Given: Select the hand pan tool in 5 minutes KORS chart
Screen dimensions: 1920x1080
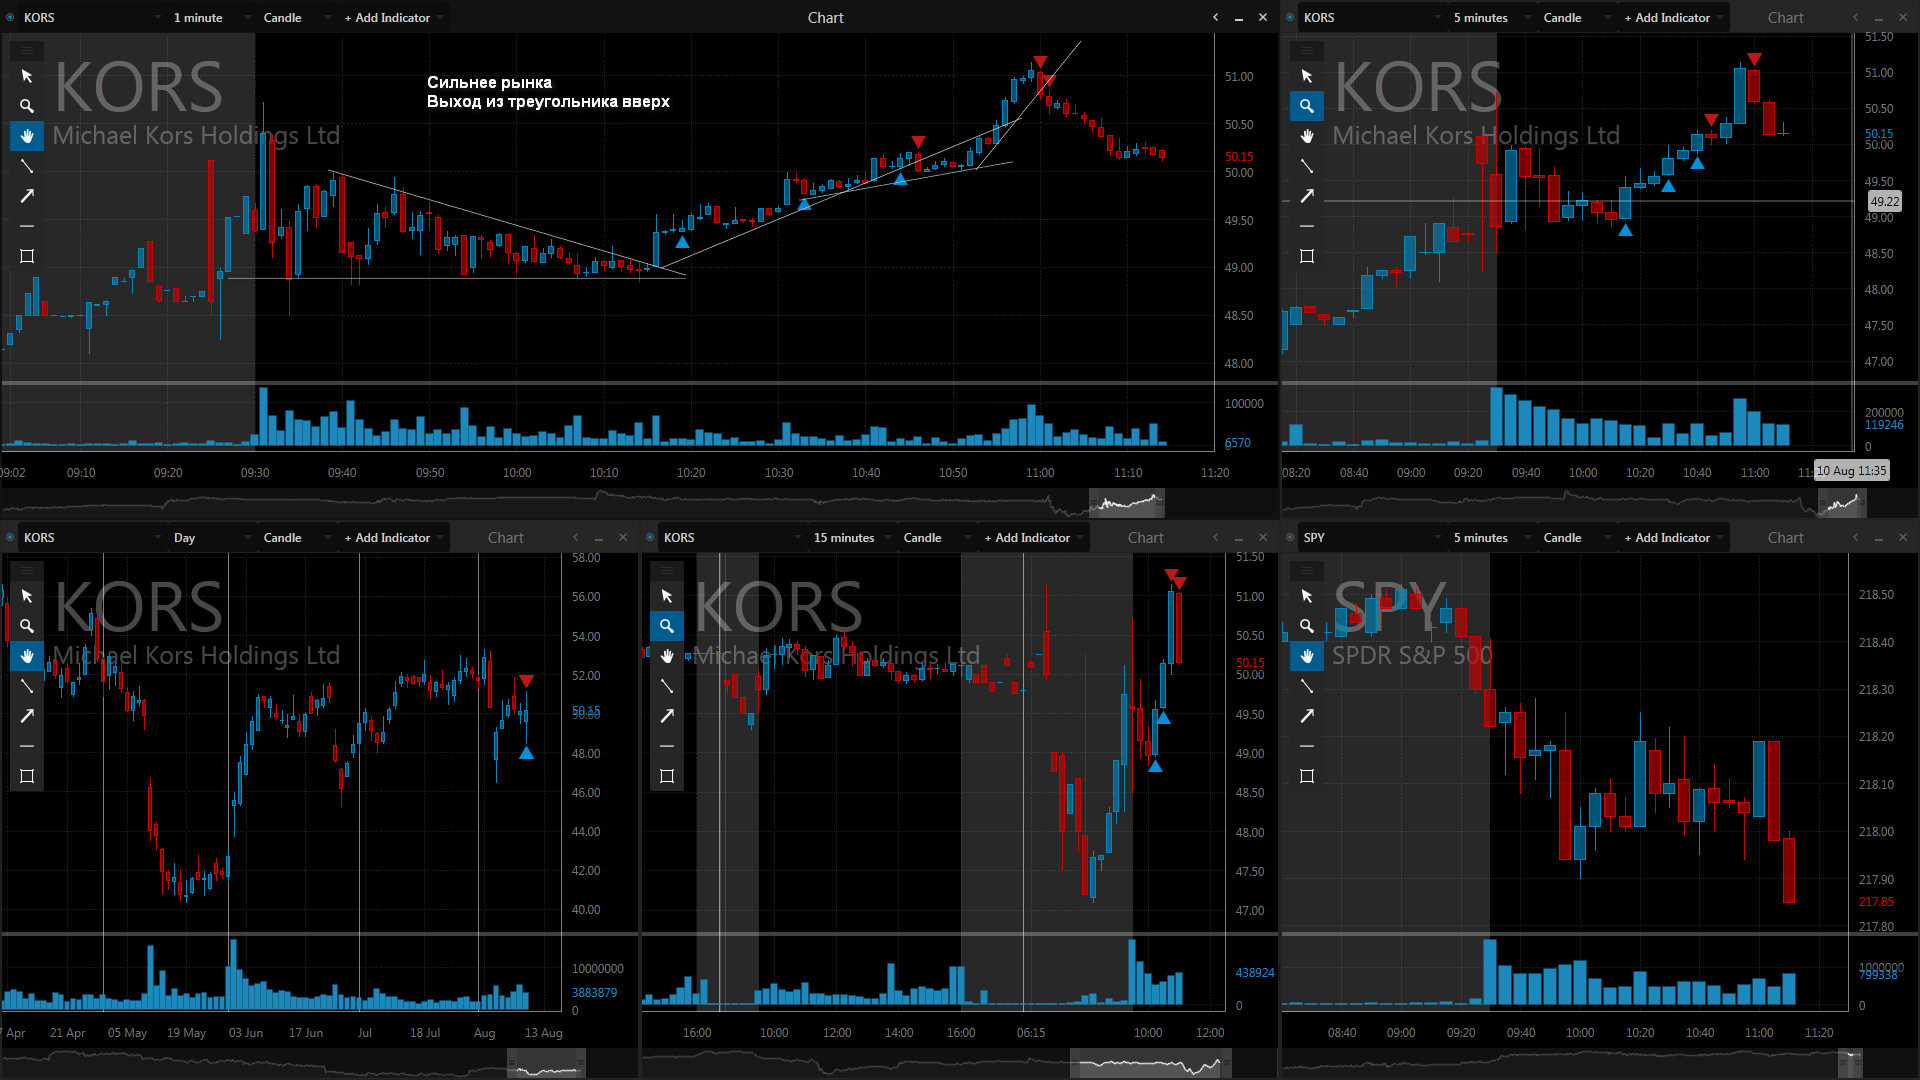Looking at the screenshot, I should click(x=1307, y=136).
